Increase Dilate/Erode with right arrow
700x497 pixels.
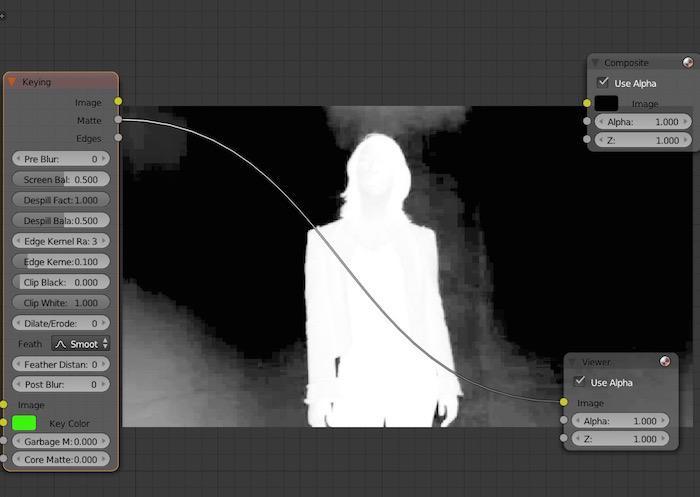point(104,323)
